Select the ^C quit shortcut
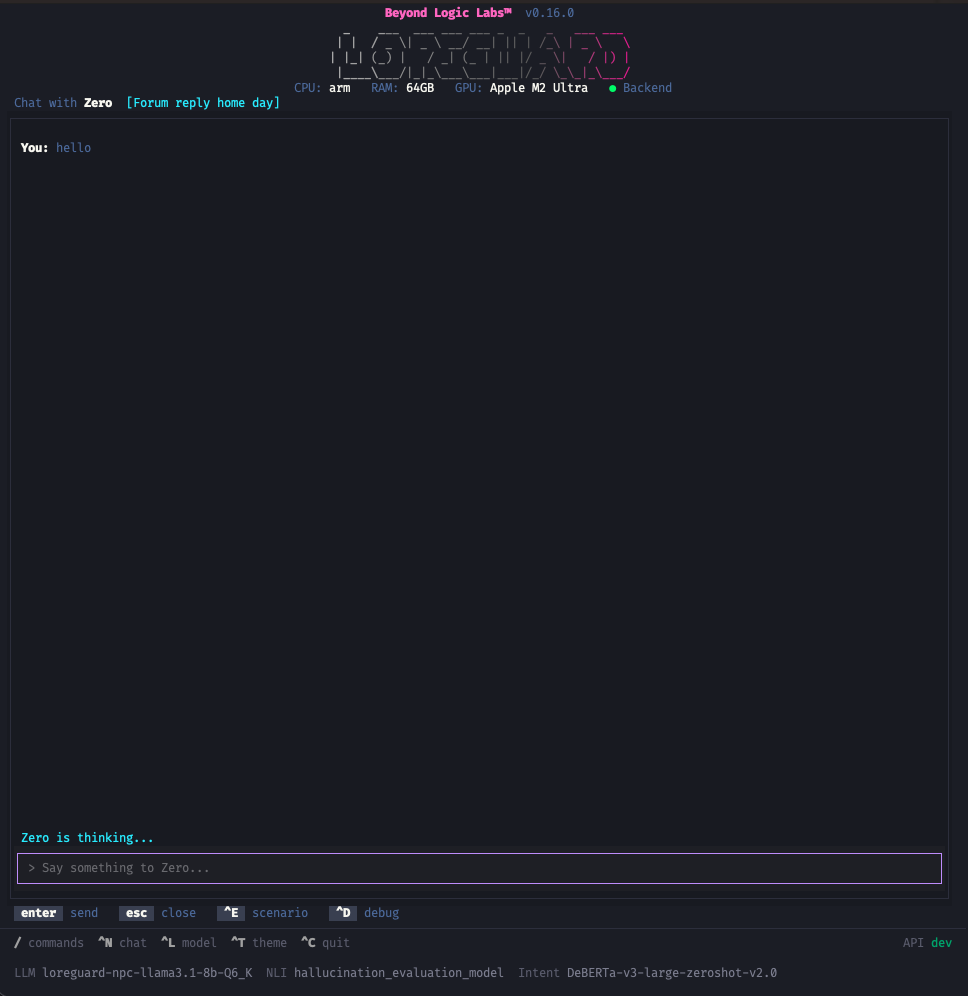The width and height of the screenshot is (968, 996). click(325, 943)
